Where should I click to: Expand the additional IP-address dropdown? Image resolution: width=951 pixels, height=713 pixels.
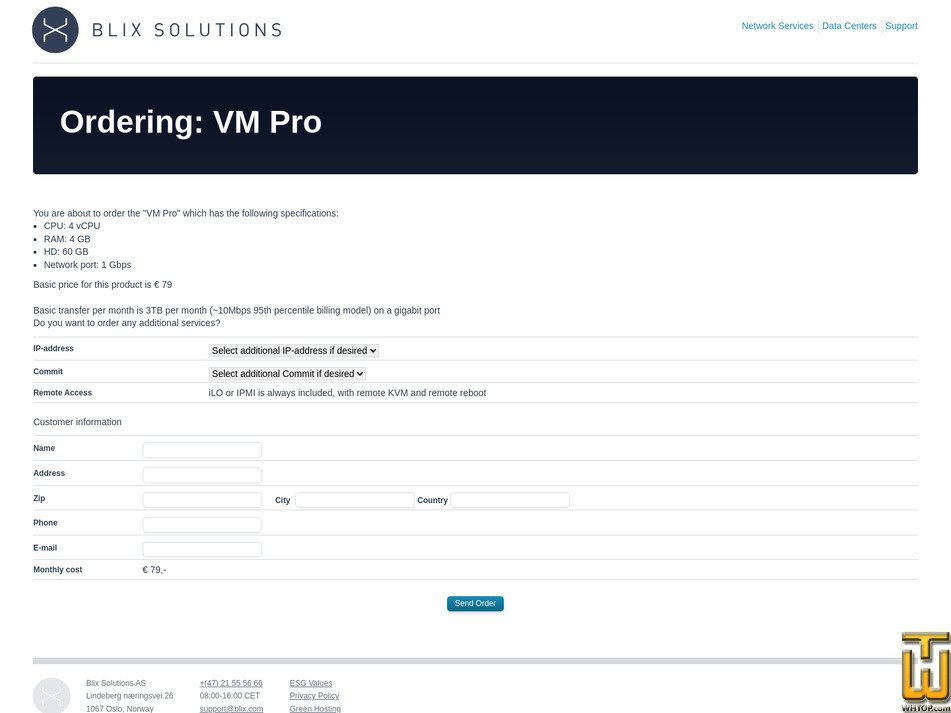tap(294, 350)
